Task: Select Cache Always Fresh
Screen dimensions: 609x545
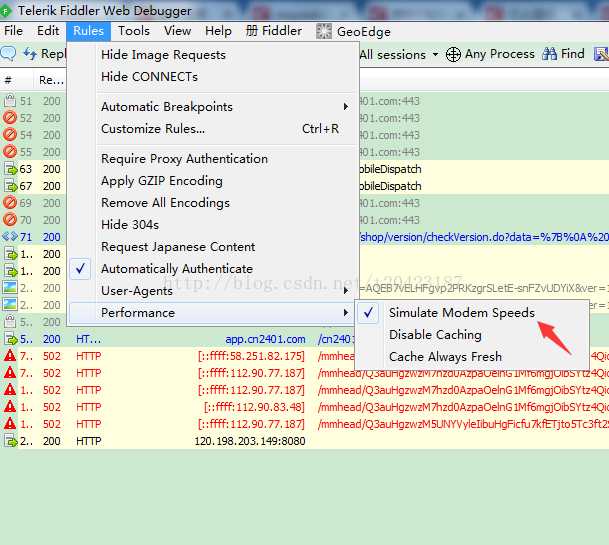Action: tap(472, 357)
